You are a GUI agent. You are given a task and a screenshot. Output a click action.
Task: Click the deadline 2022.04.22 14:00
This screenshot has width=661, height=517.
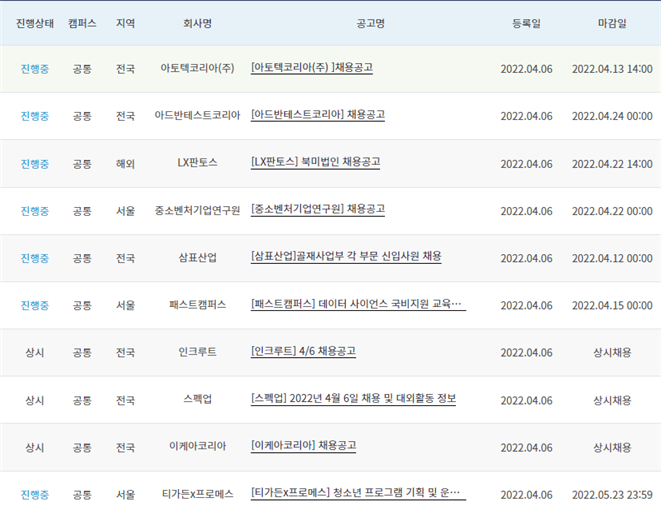612,164
